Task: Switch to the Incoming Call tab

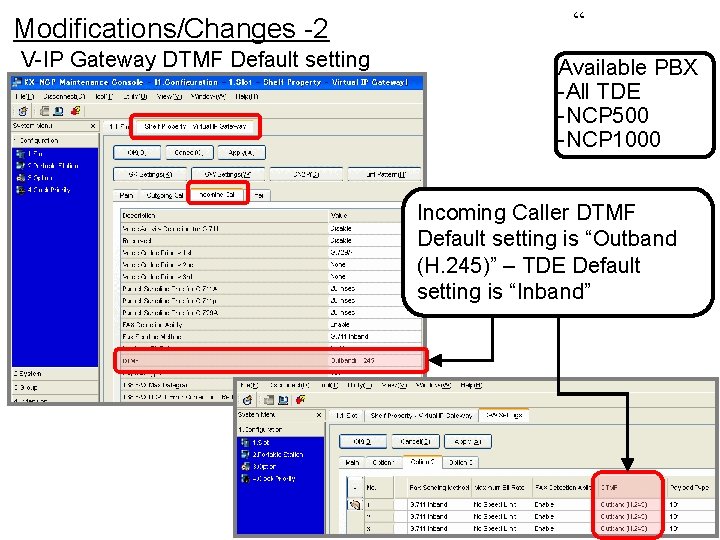Action: pos(217,195)
